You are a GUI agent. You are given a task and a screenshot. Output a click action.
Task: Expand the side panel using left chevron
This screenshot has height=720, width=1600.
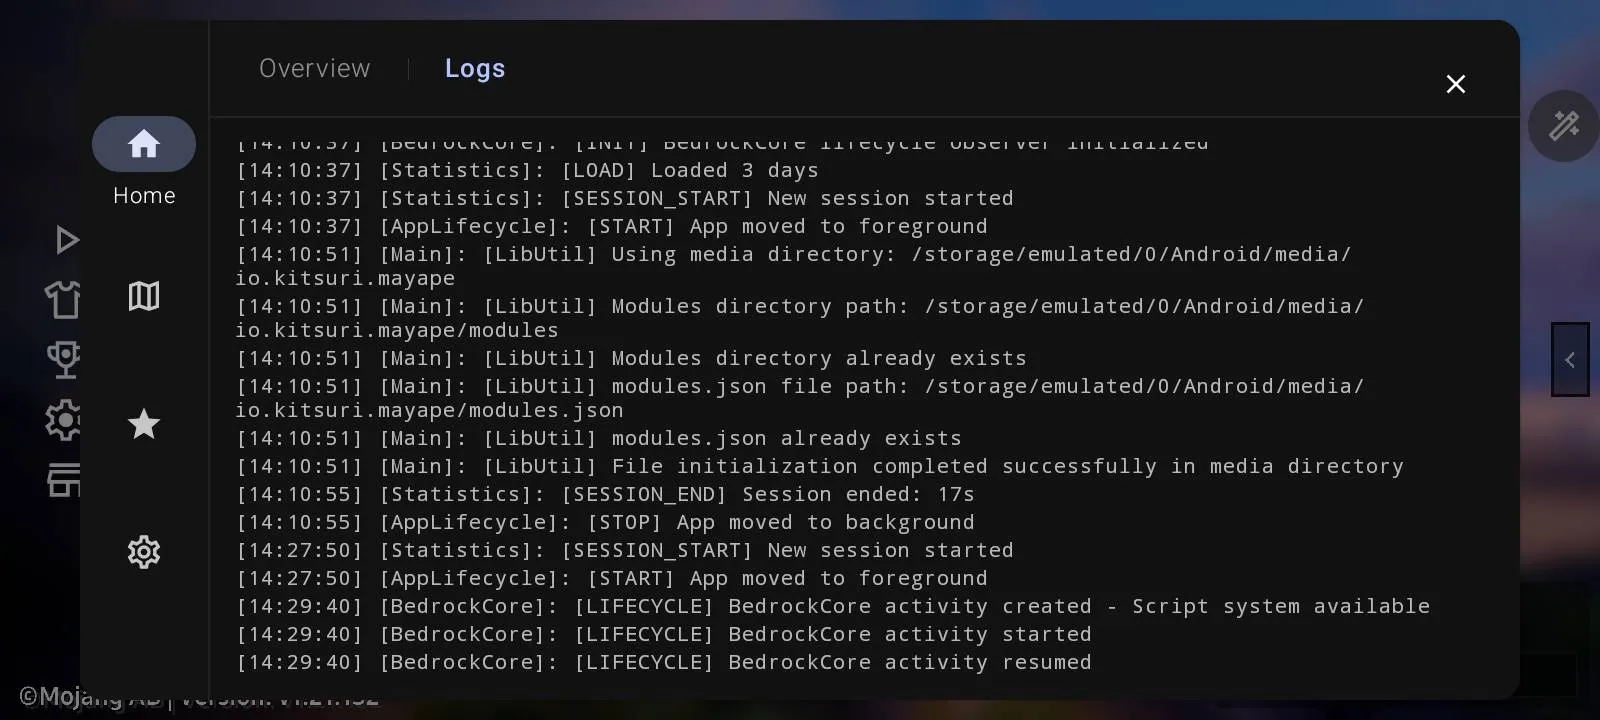pyautogui.click(x=1570, y=360)
